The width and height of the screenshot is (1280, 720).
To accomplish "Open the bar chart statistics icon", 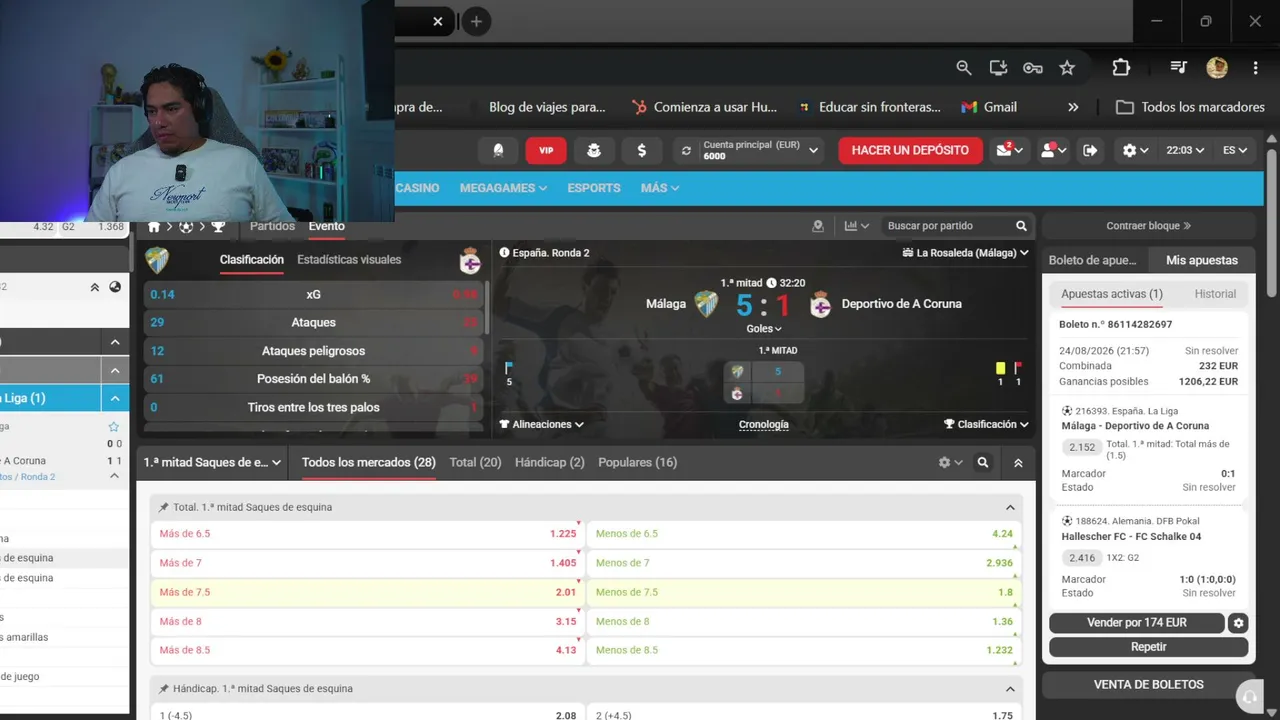I will point(856,226).
